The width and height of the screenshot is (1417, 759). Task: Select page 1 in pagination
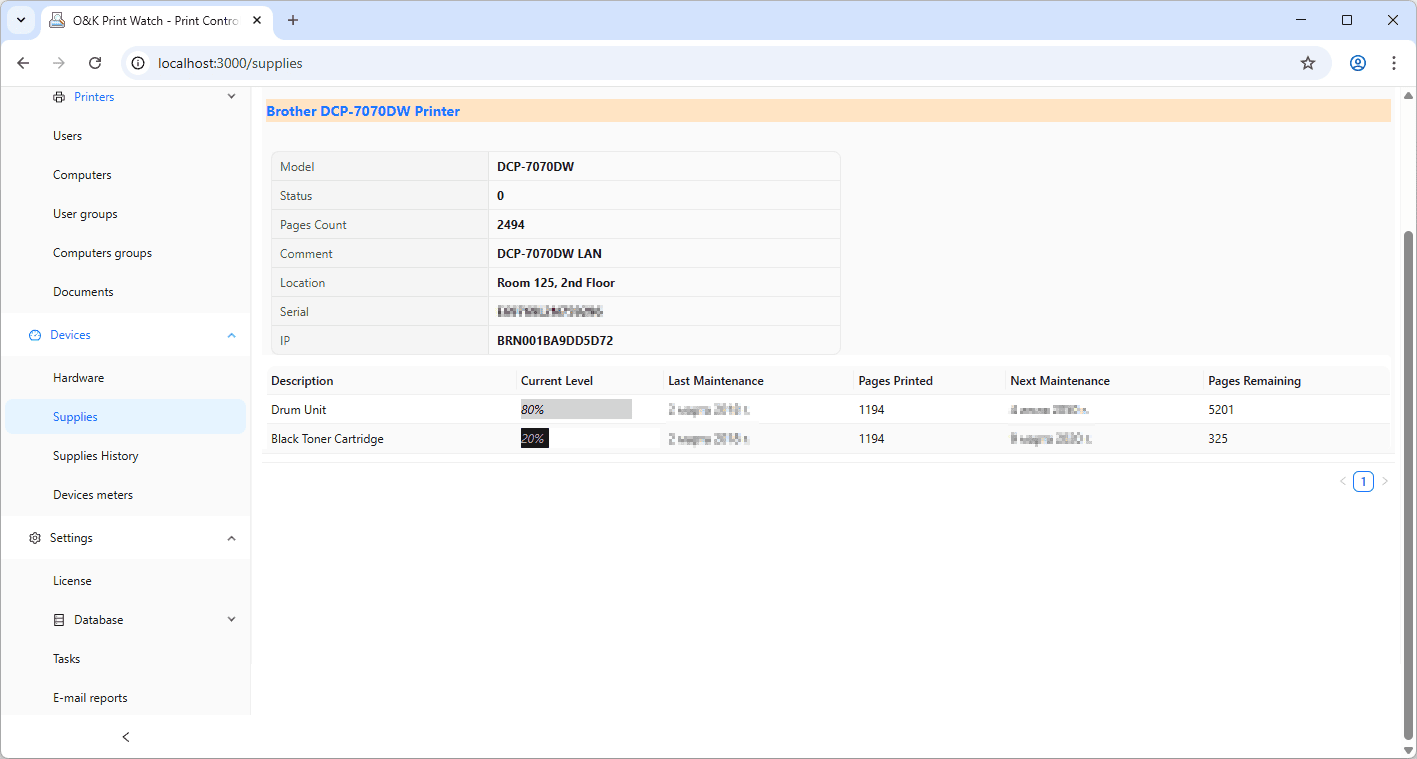1363,481
